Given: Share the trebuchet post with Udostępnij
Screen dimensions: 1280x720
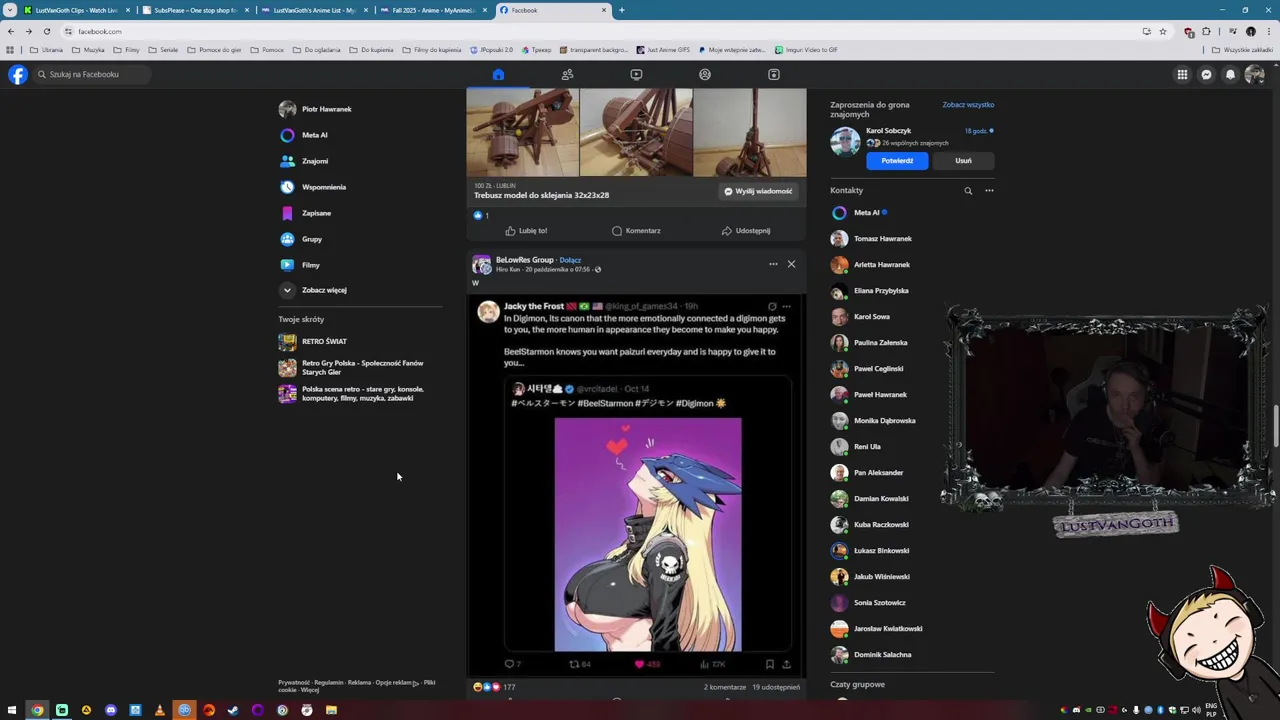Looking at the screenshot, I should click(x=746, y=231).
